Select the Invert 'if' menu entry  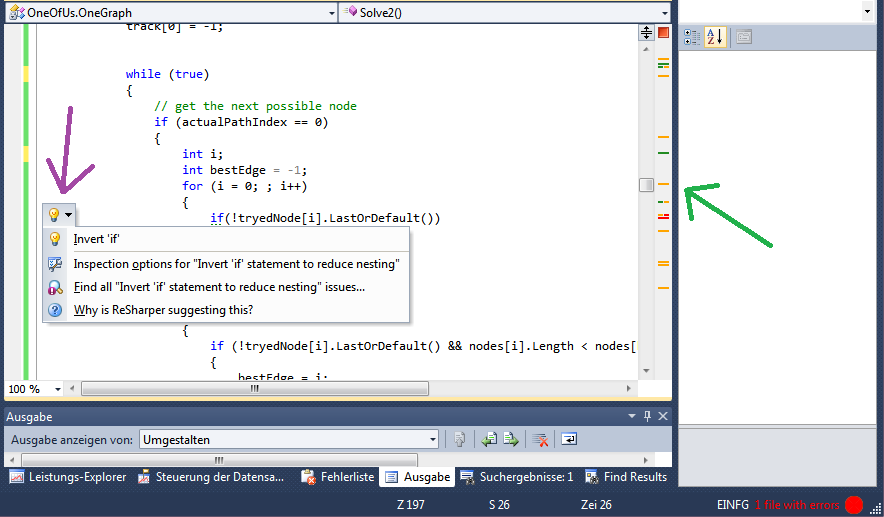pos(97,238)
